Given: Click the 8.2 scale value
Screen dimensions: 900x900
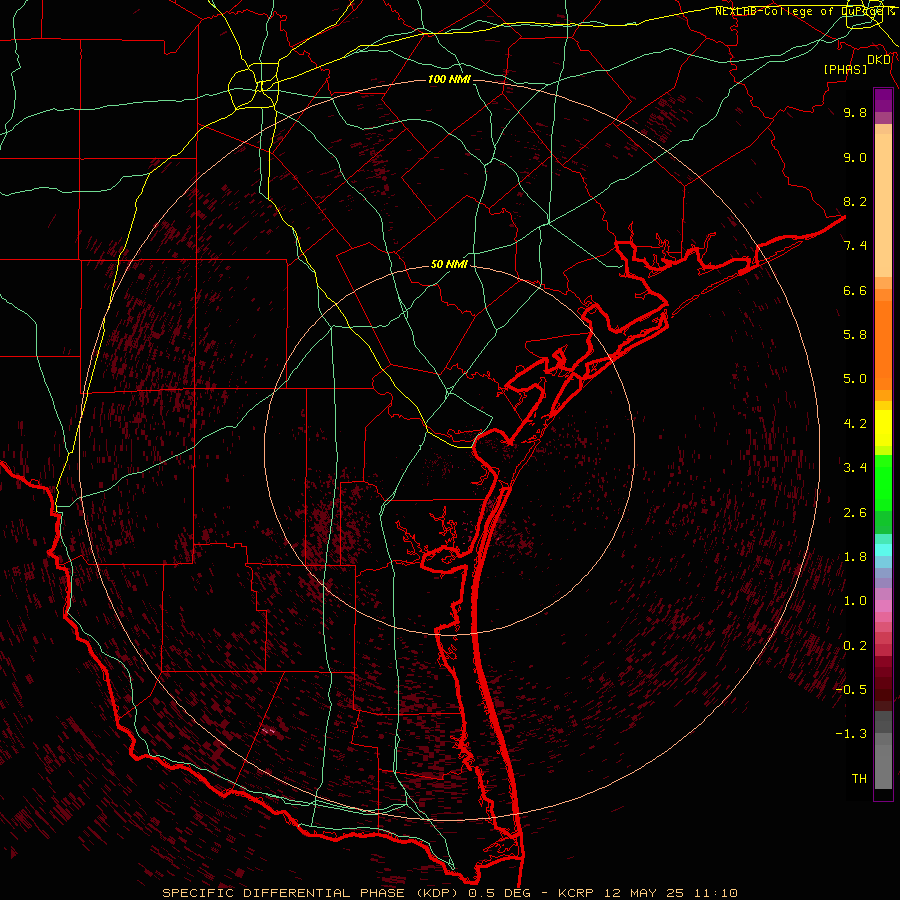Looking at the screenshot, I should pos(855,201).
